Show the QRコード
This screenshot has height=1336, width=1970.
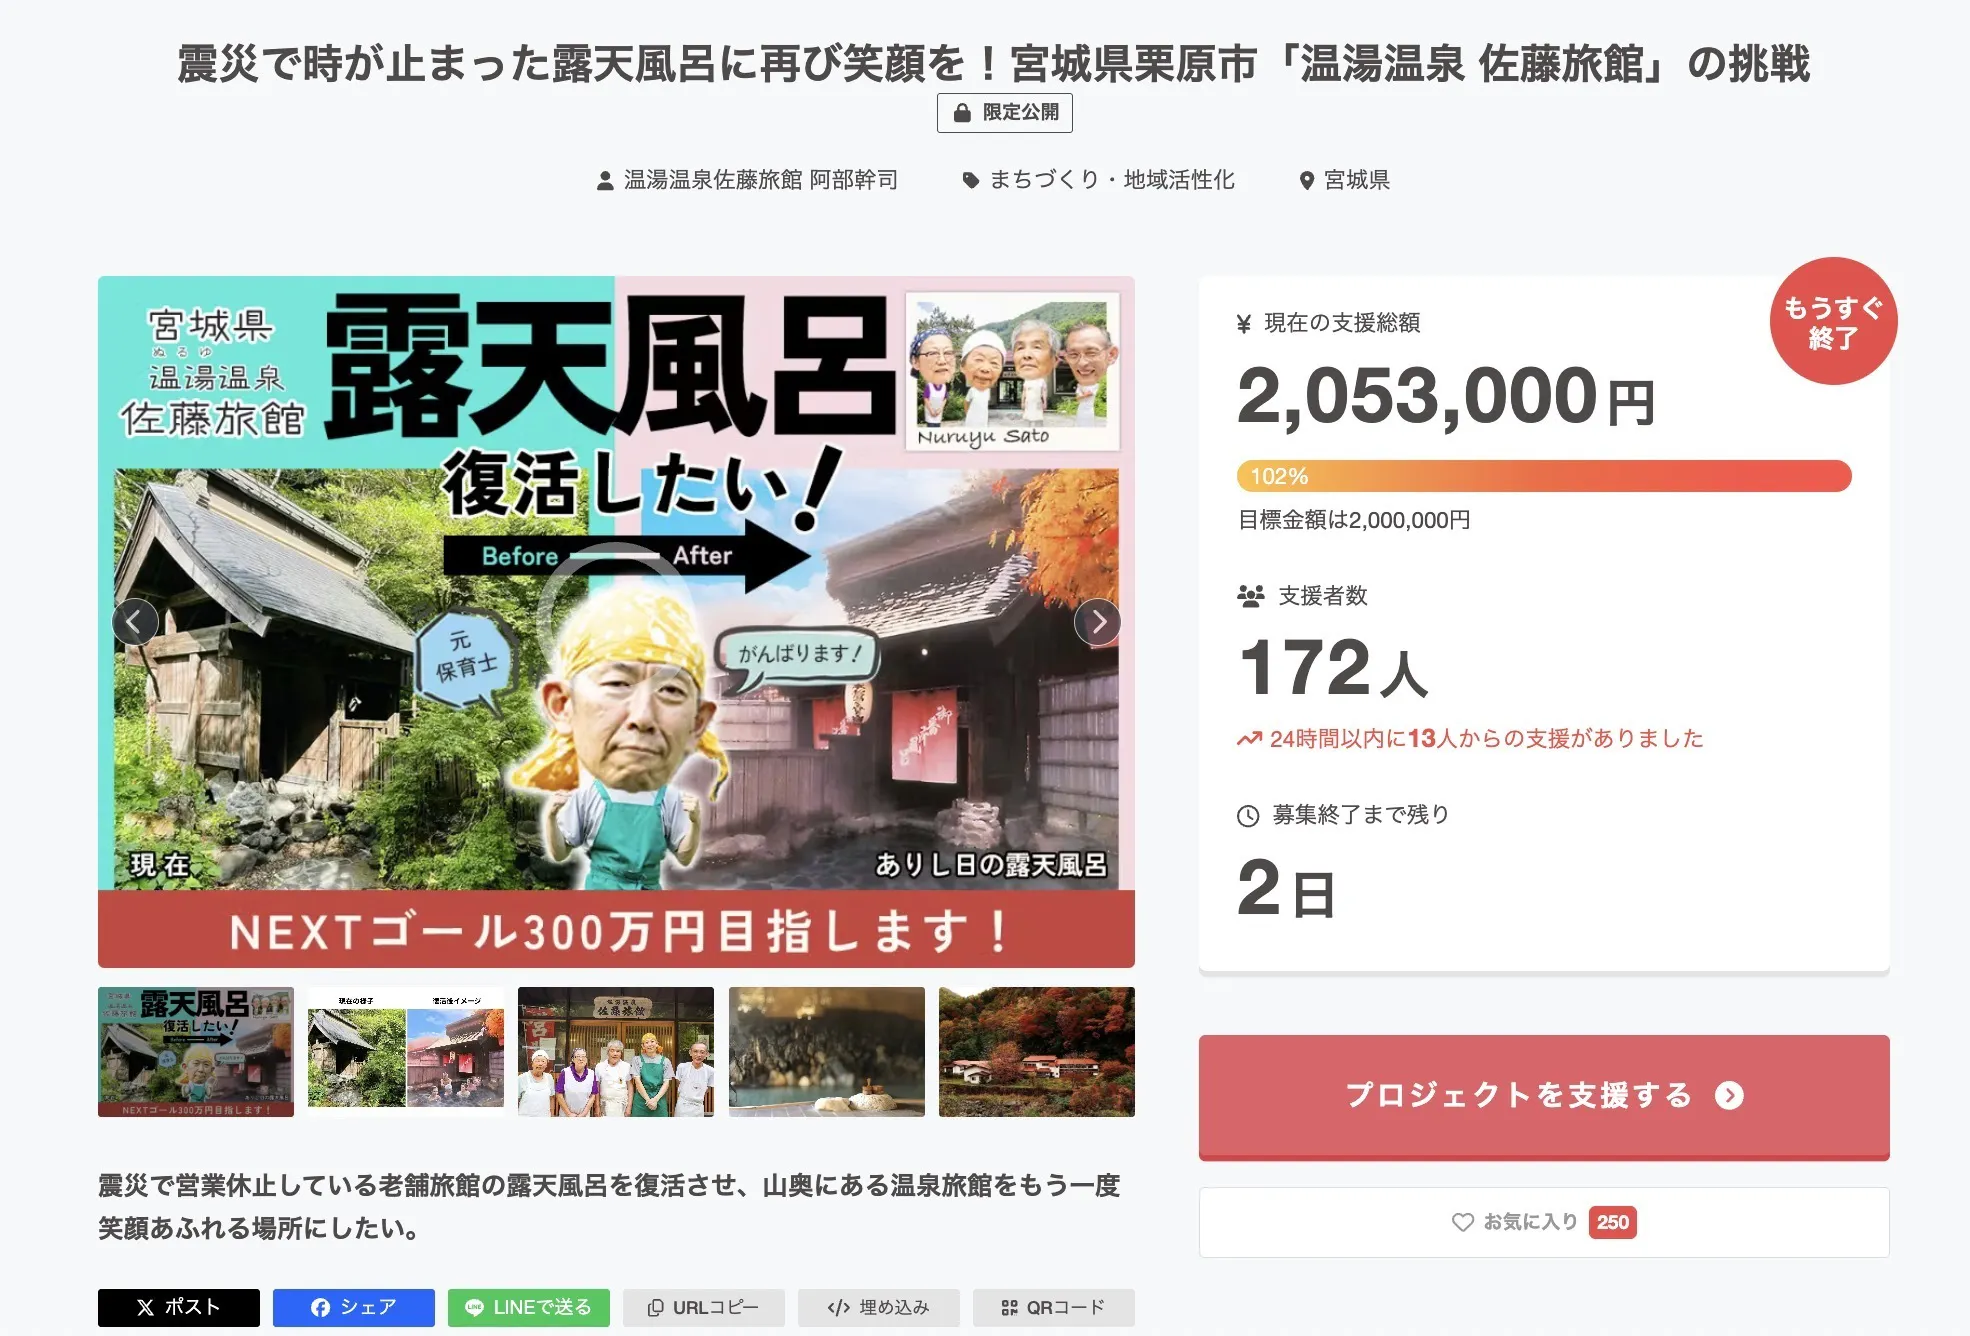pyautogui.click(x=1054, y=1307)
